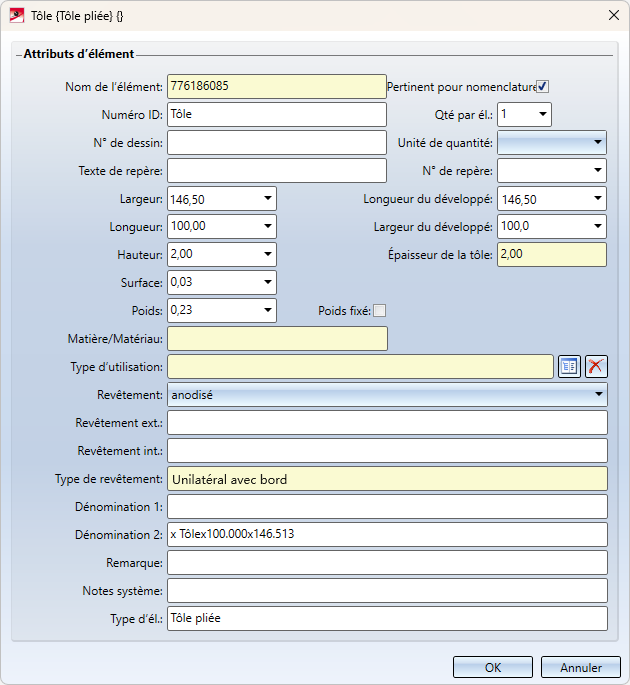Viewport: 630px width, 685px height.
Task: Click the Texte de repère field
Action: point(277,170)
